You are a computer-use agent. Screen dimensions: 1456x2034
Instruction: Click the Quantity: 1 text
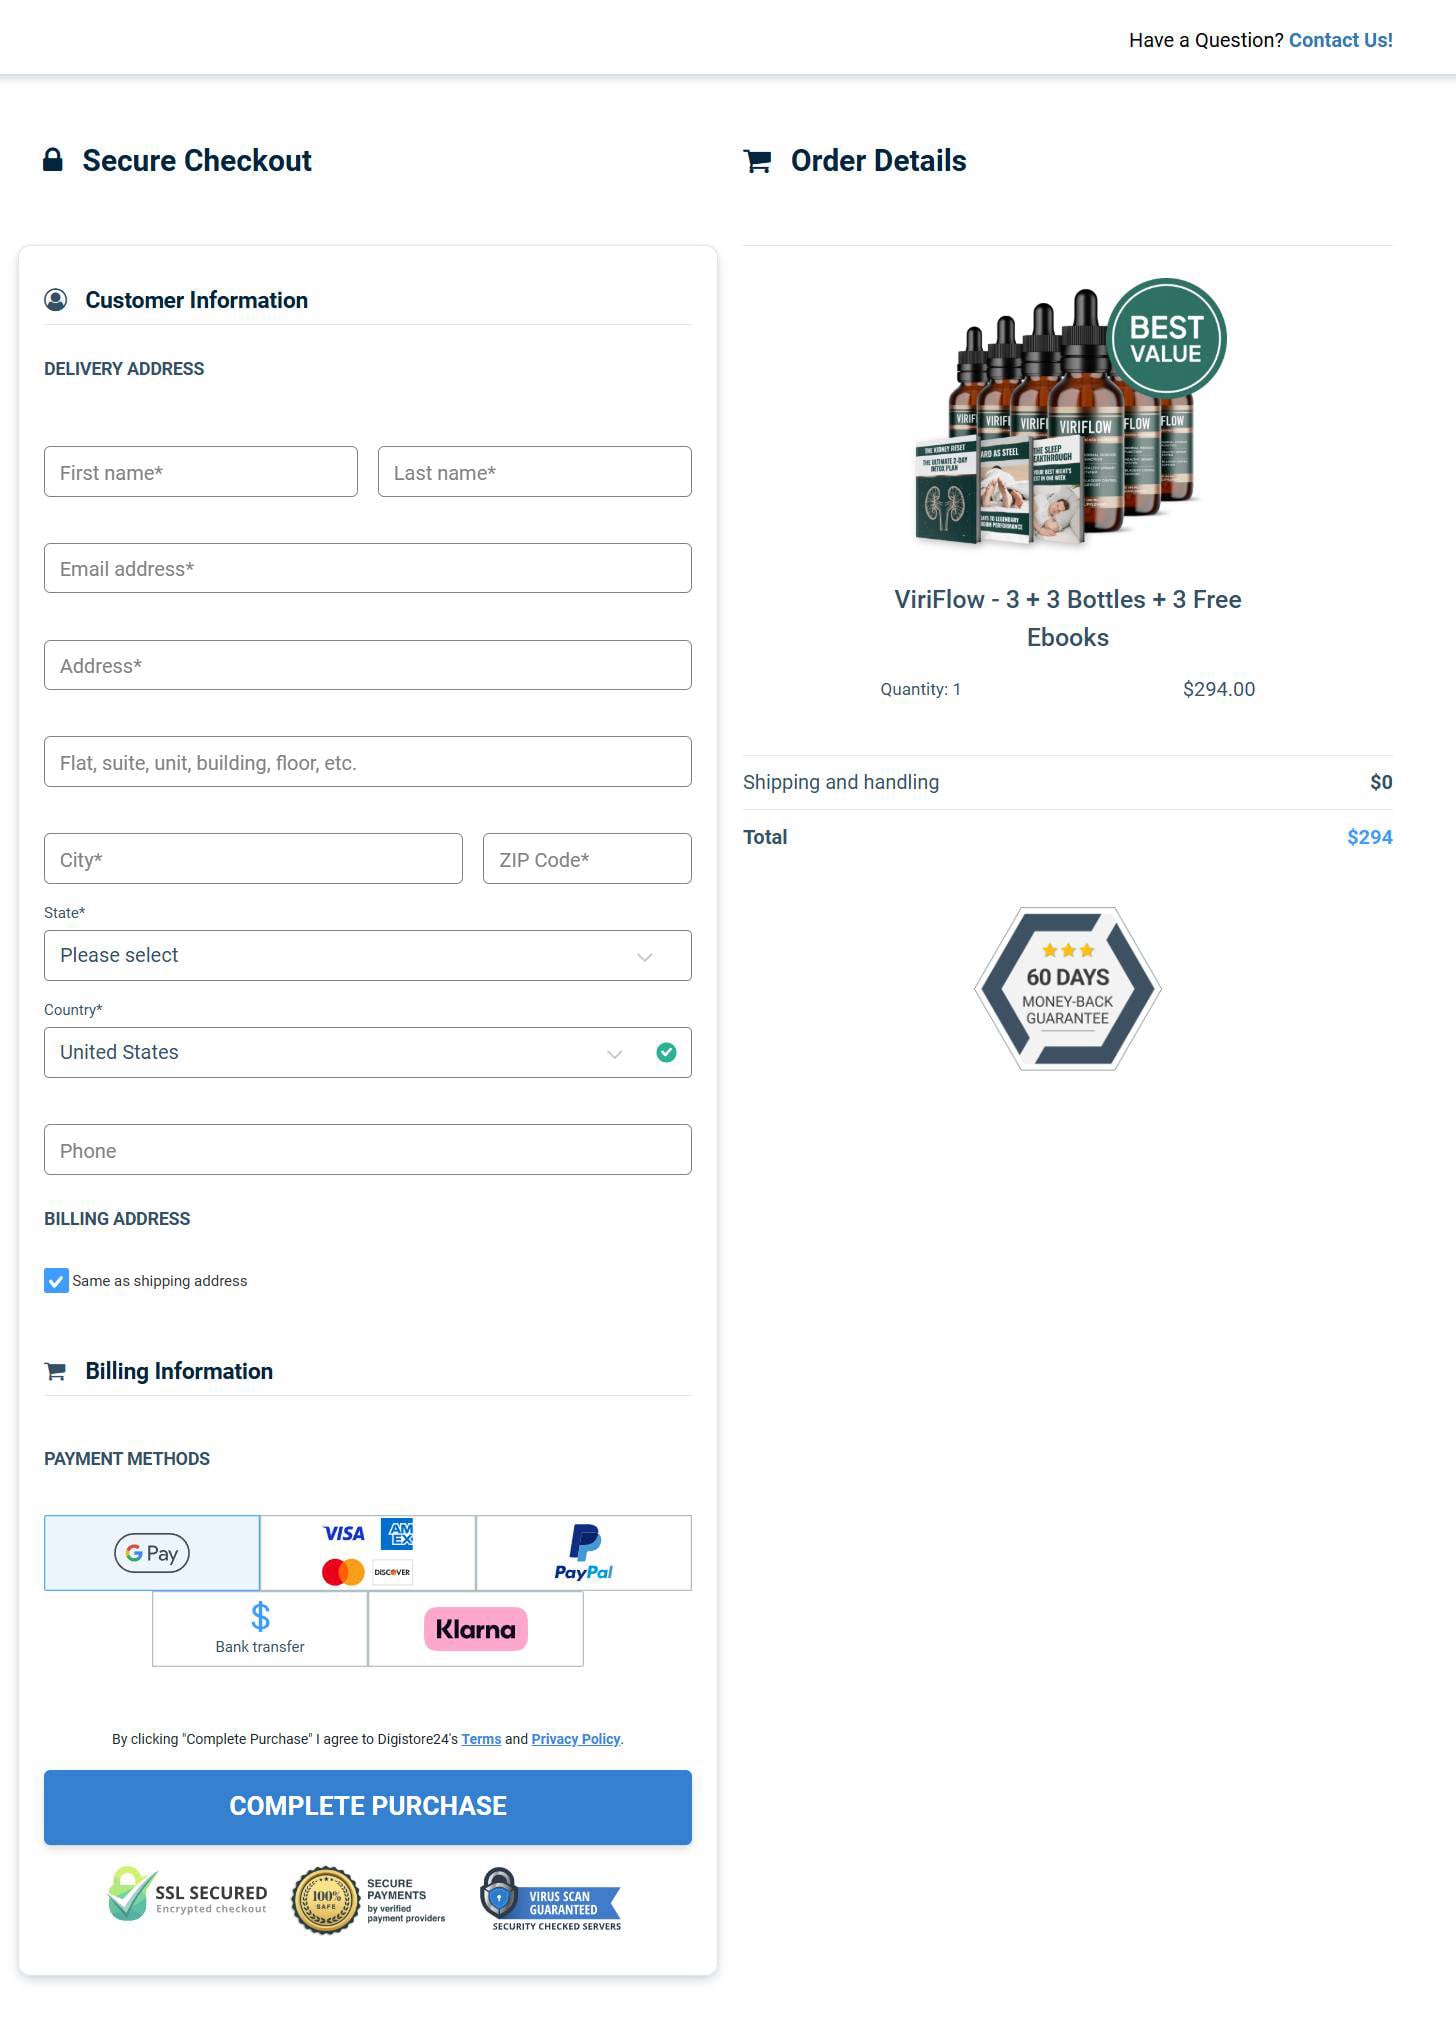[920, 689]
